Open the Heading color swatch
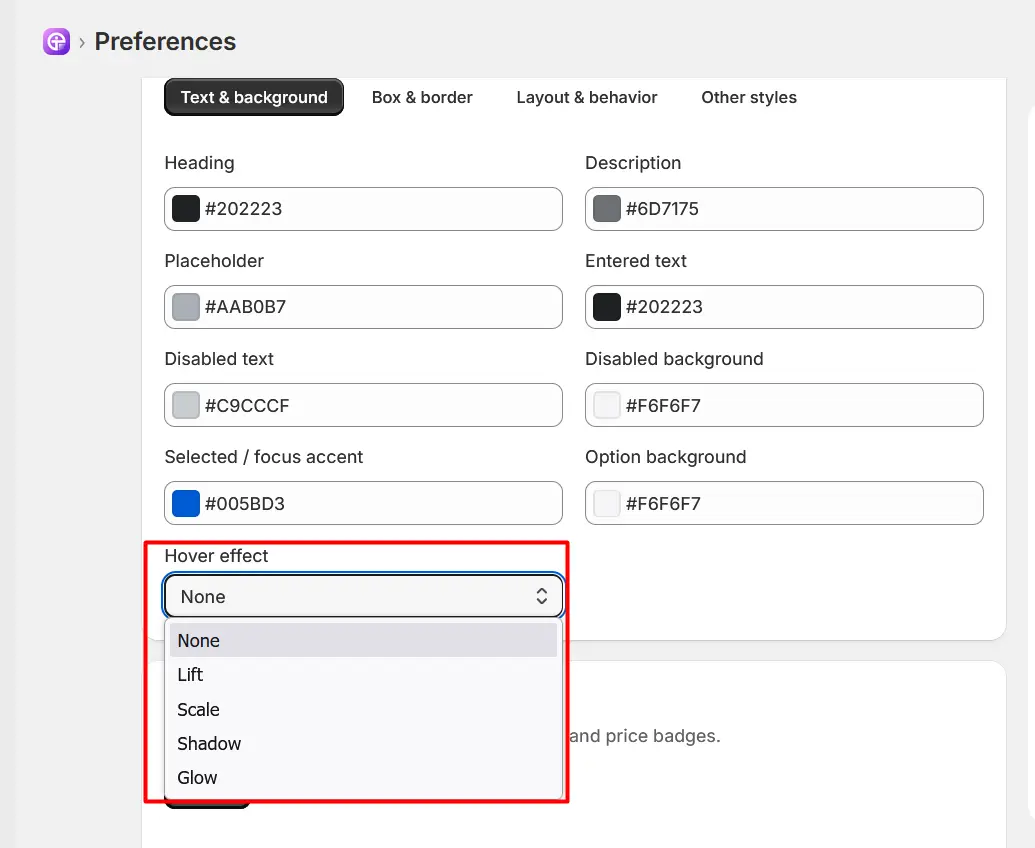This screenshot has width=1035, height=848. tap(185, 209)
